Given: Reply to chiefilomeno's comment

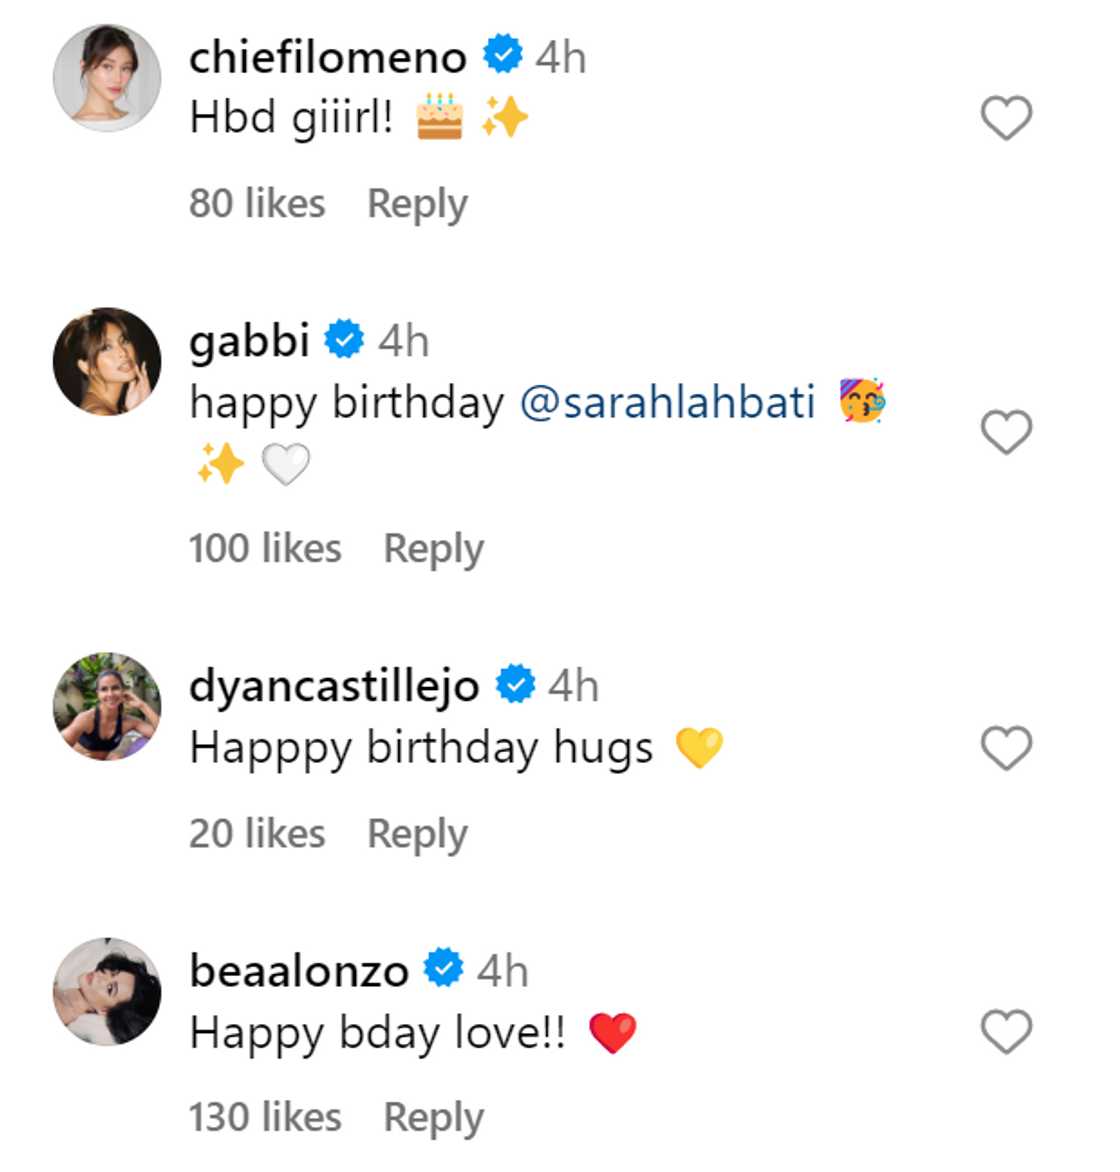Looking at the screenshot, I should [418, 203].
